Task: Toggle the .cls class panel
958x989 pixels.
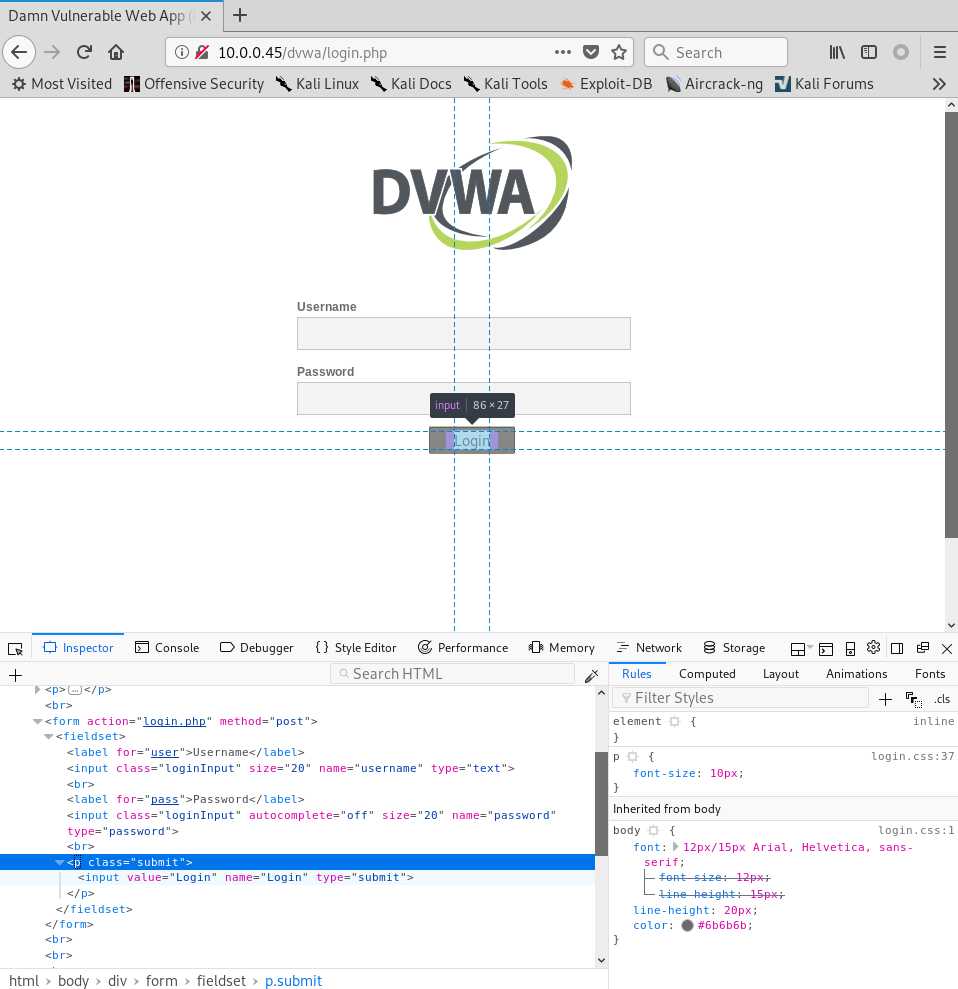Action: pos(942,699)
